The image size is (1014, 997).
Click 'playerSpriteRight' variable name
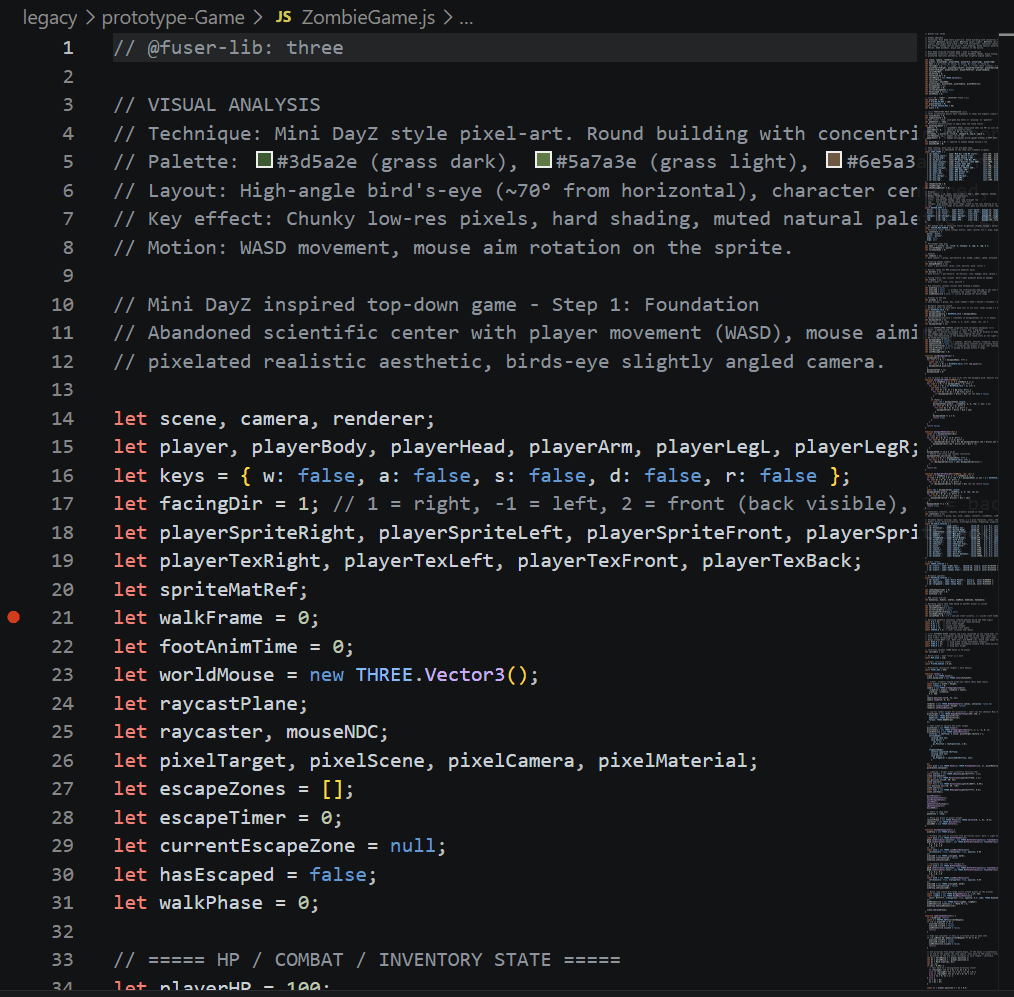[x=257, y=533]
